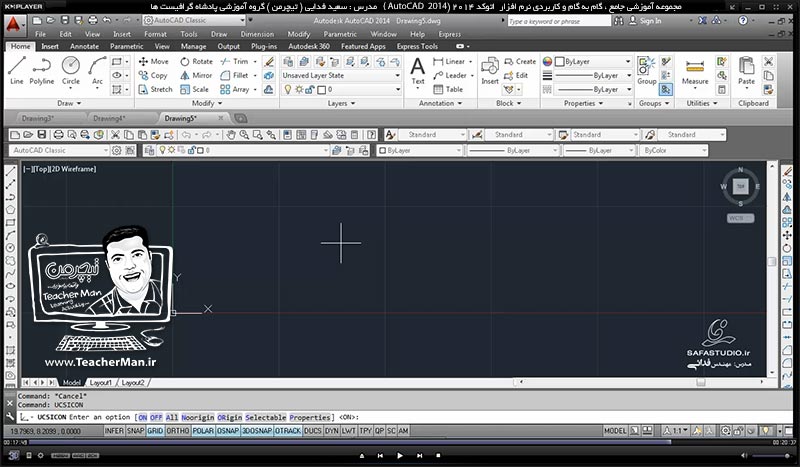Click the Pan hand icon in toolbar
The height and width of the screenshot is (467, 800).
(x=231, y=135)
